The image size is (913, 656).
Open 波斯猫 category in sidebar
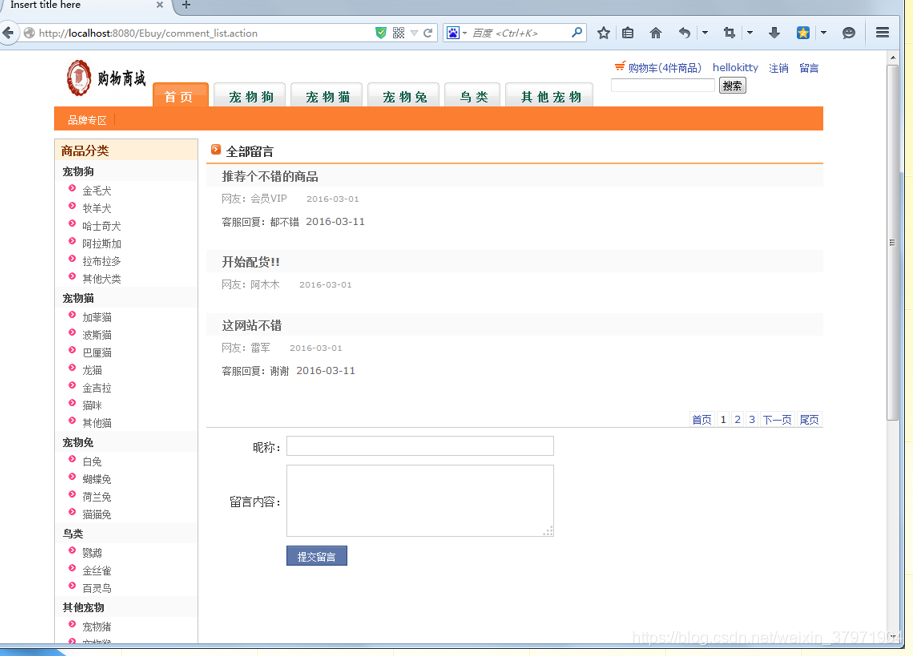click(x=97, y=335)
